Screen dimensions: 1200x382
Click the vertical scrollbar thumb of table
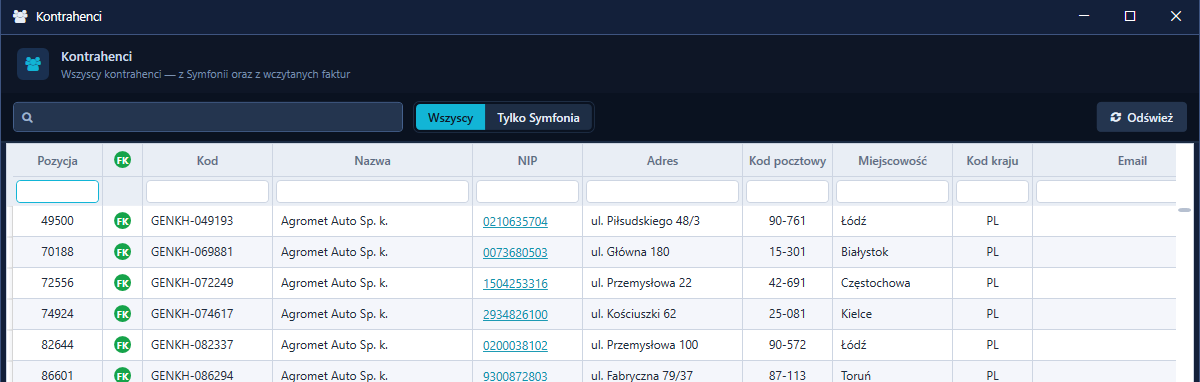coord(1184,211)
